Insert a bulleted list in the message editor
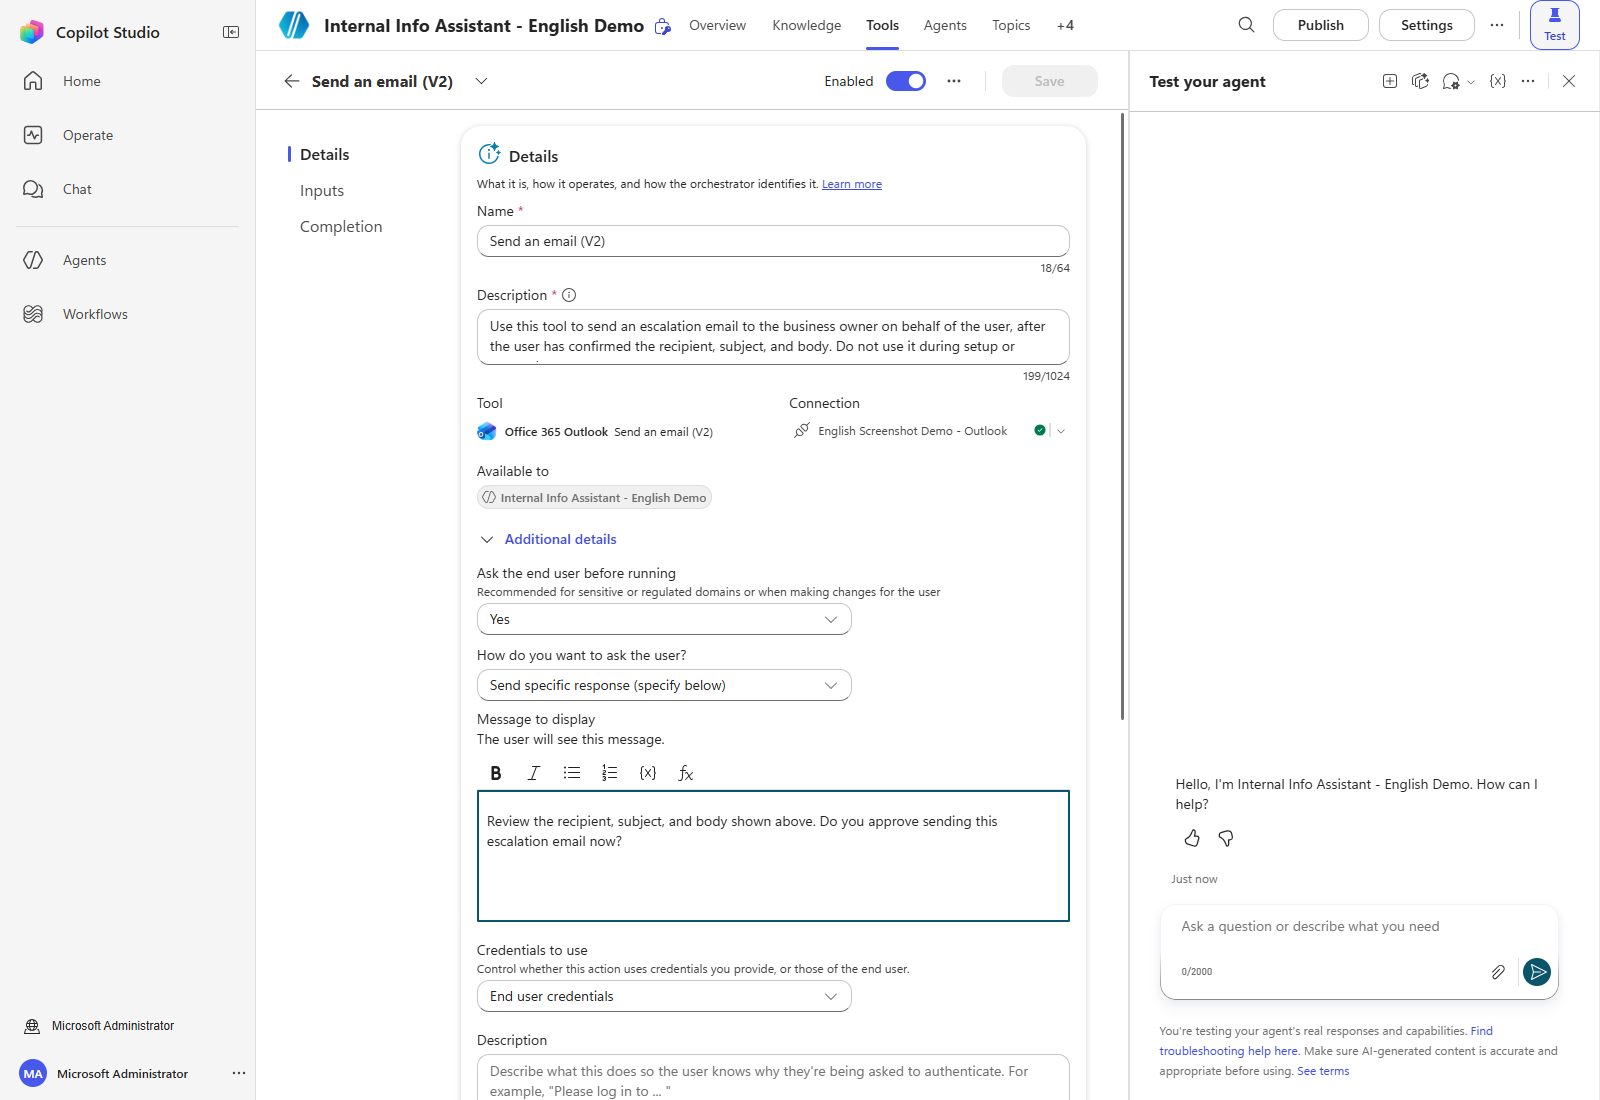Image resolution: width=1600 pixels, height=1100 pixels. 572,773
